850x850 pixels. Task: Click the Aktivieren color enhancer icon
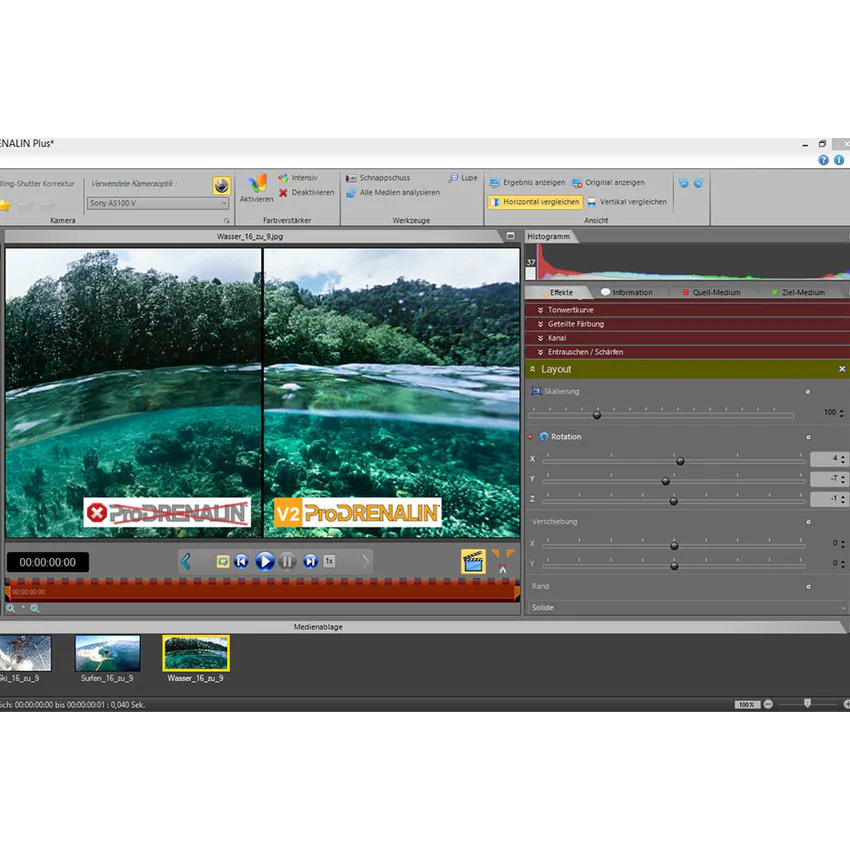tap(257, 183)
